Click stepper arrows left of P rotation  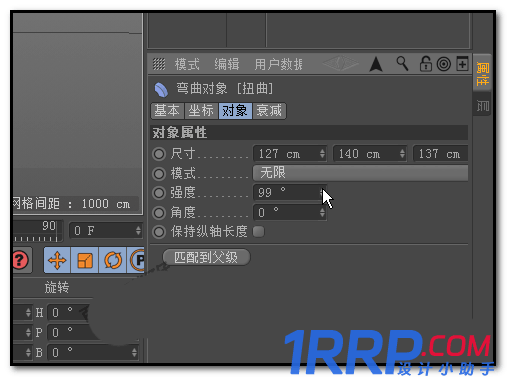tap(28, 332)
